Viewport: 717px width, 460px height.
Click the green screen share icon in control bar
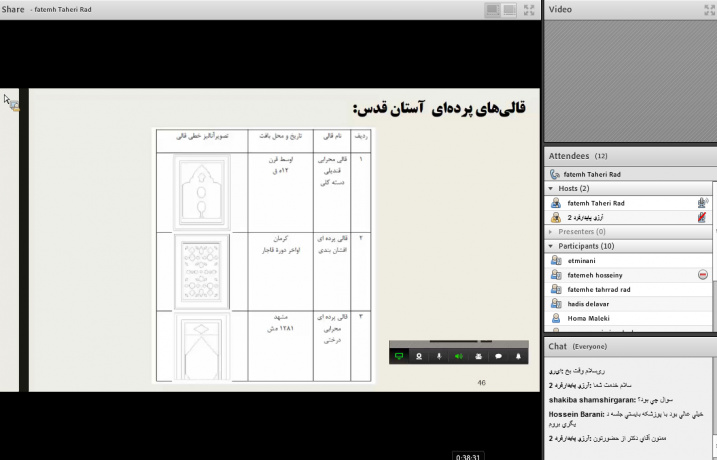pos(399,356)
